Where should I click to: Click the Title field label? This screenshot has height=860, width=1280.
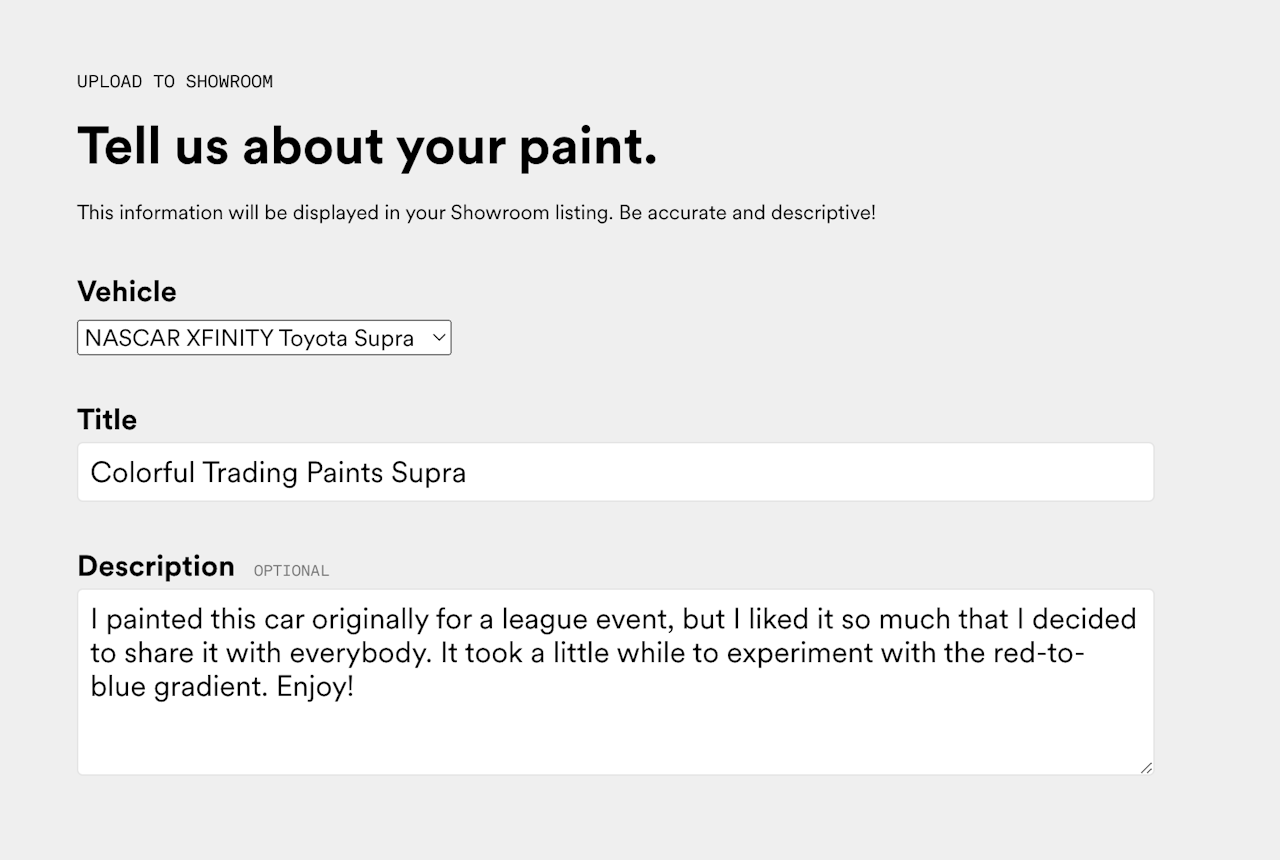107,420
